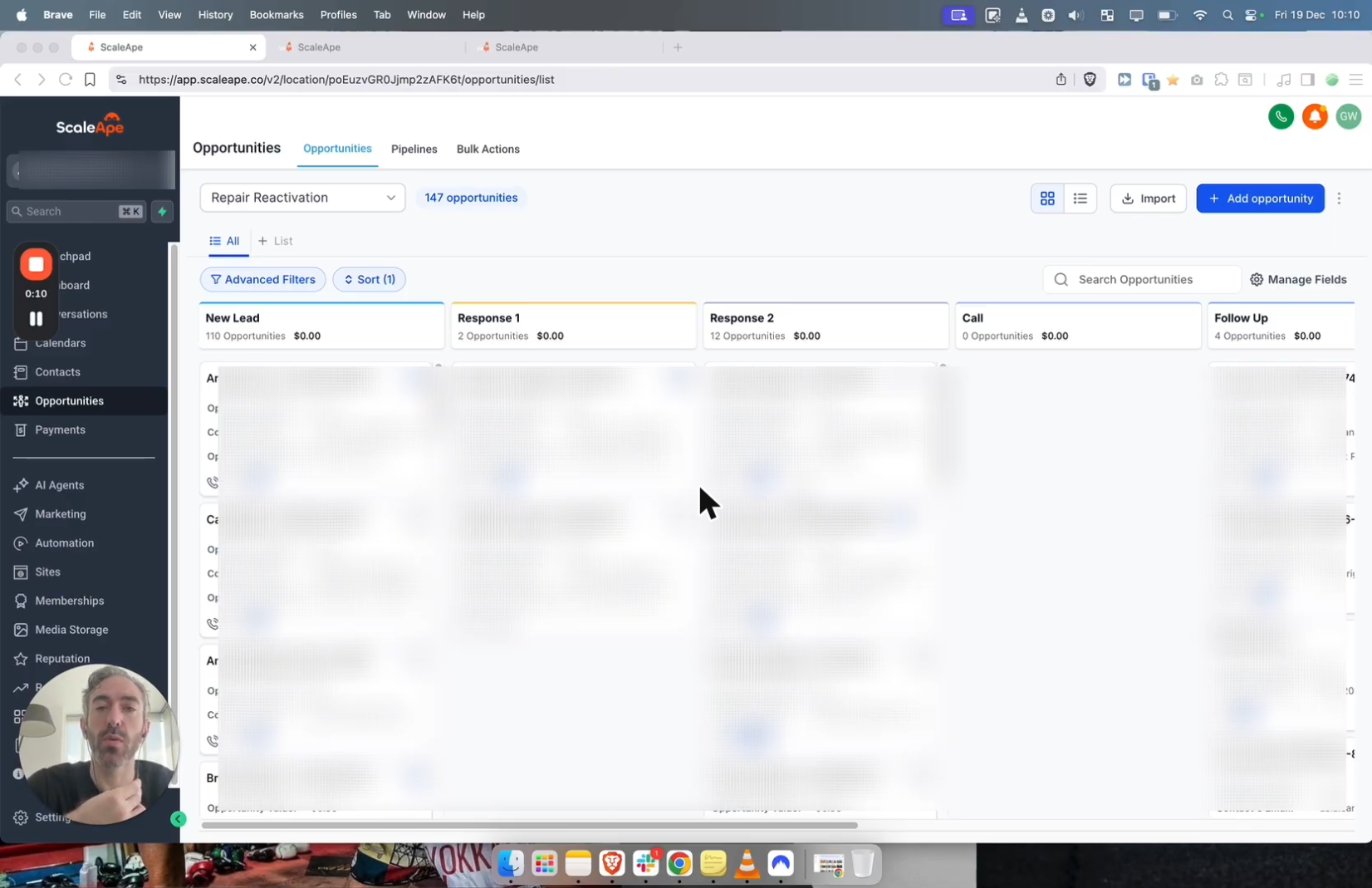Viewport: 1372px width, 888px height.
Task: Click the green lightning quick-action icon
Action: (162, 211)
